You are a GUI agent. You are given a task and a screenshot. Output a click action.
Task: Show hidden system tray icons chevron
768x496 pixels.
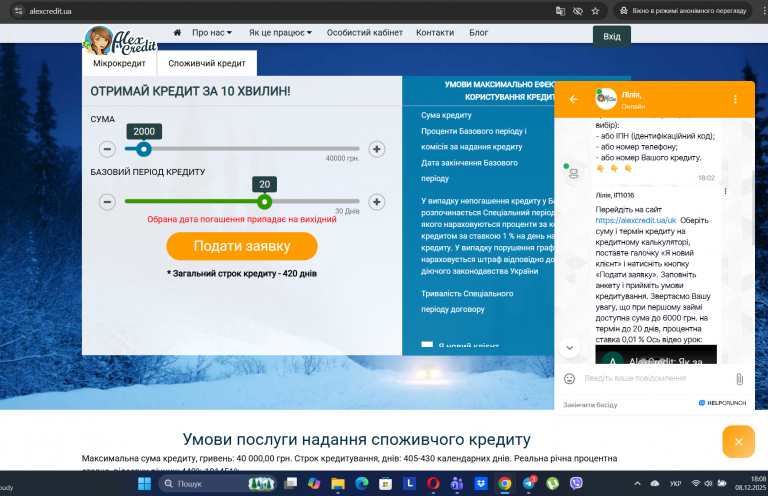coord(637,484)
